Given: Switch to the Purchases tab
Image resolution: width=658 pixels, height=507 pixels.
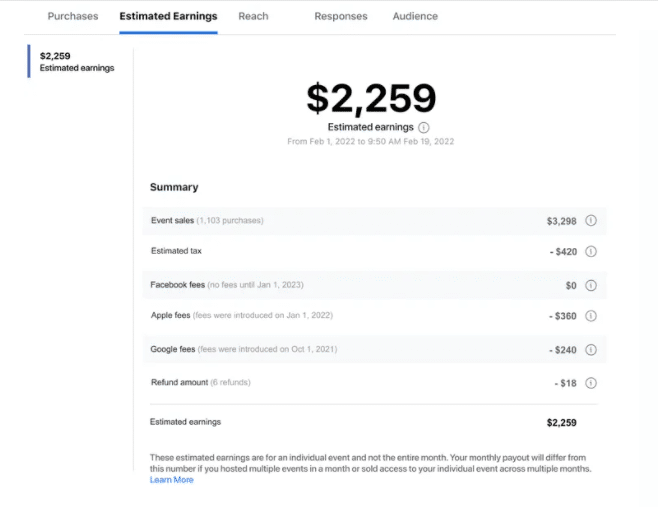Looking at the screenshot, I should pos(73,16).
